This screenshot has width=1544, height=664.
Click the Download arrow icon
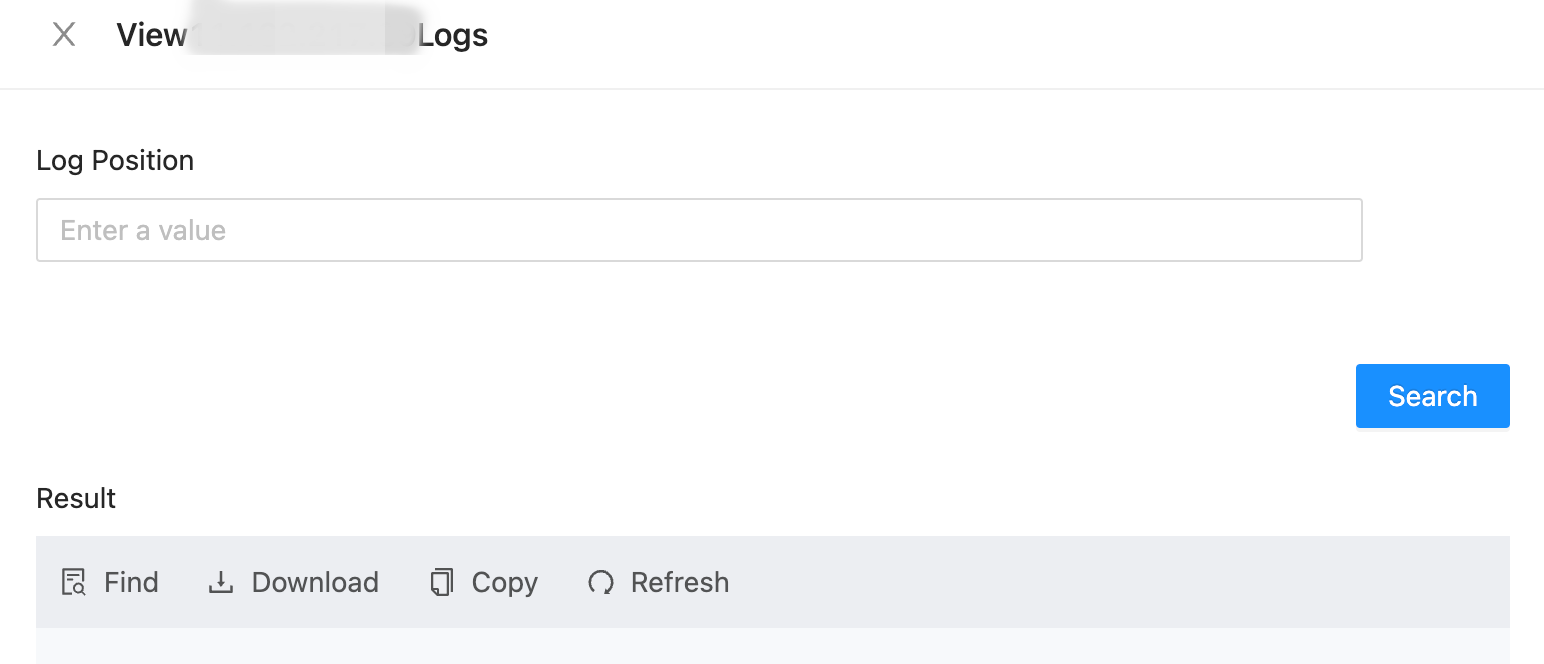pos(220,582)
